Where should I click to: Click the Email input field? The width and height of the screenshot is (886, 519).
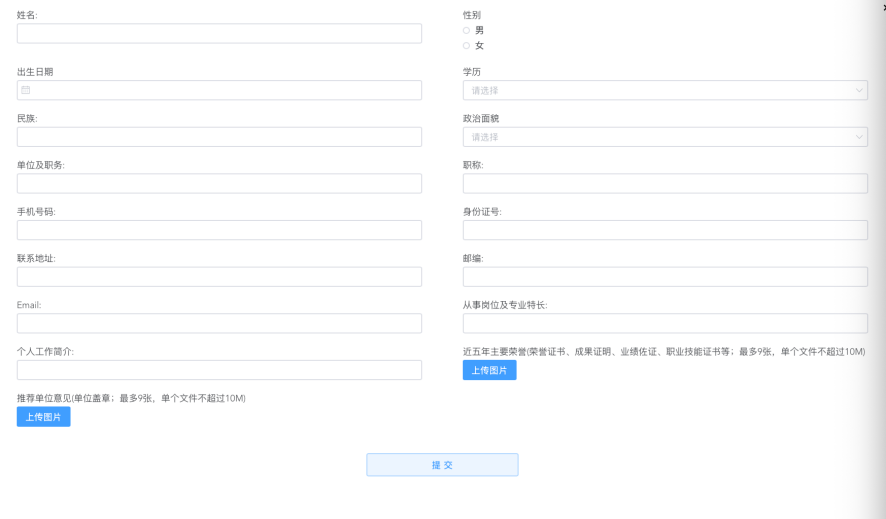[219, 323]
